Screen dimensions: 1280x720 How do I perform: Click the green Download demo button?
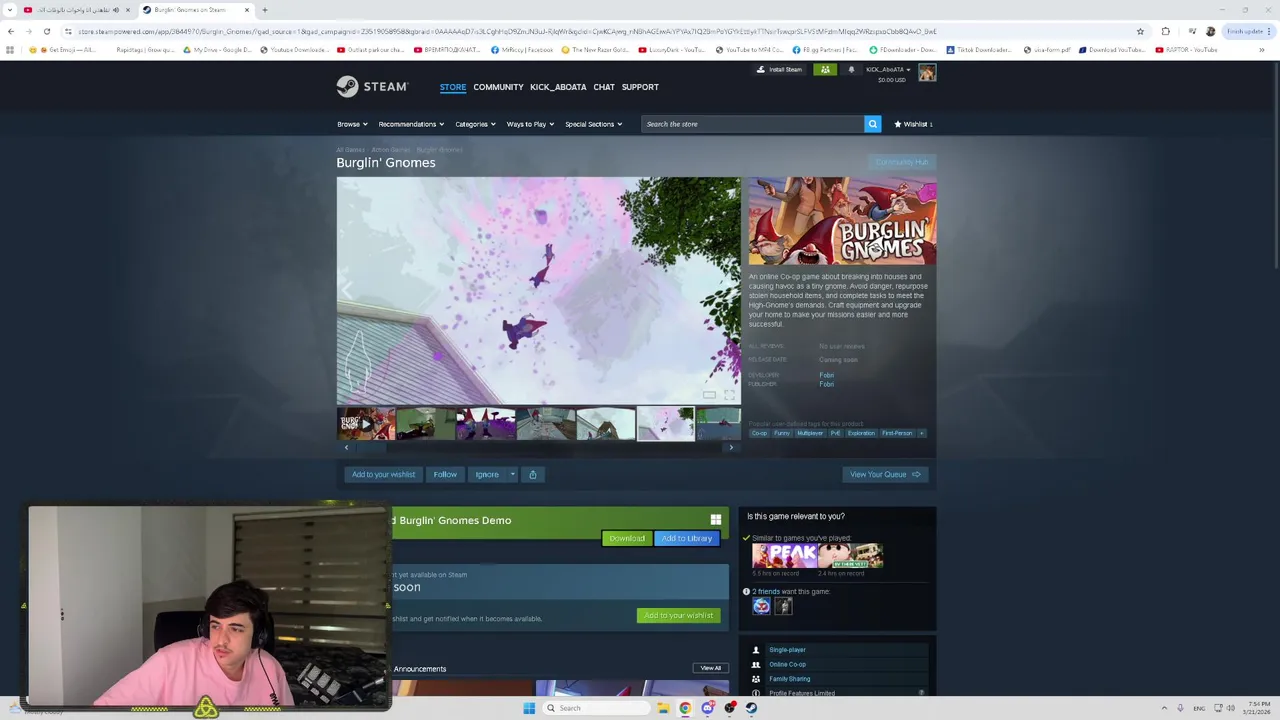pos(627,538)
